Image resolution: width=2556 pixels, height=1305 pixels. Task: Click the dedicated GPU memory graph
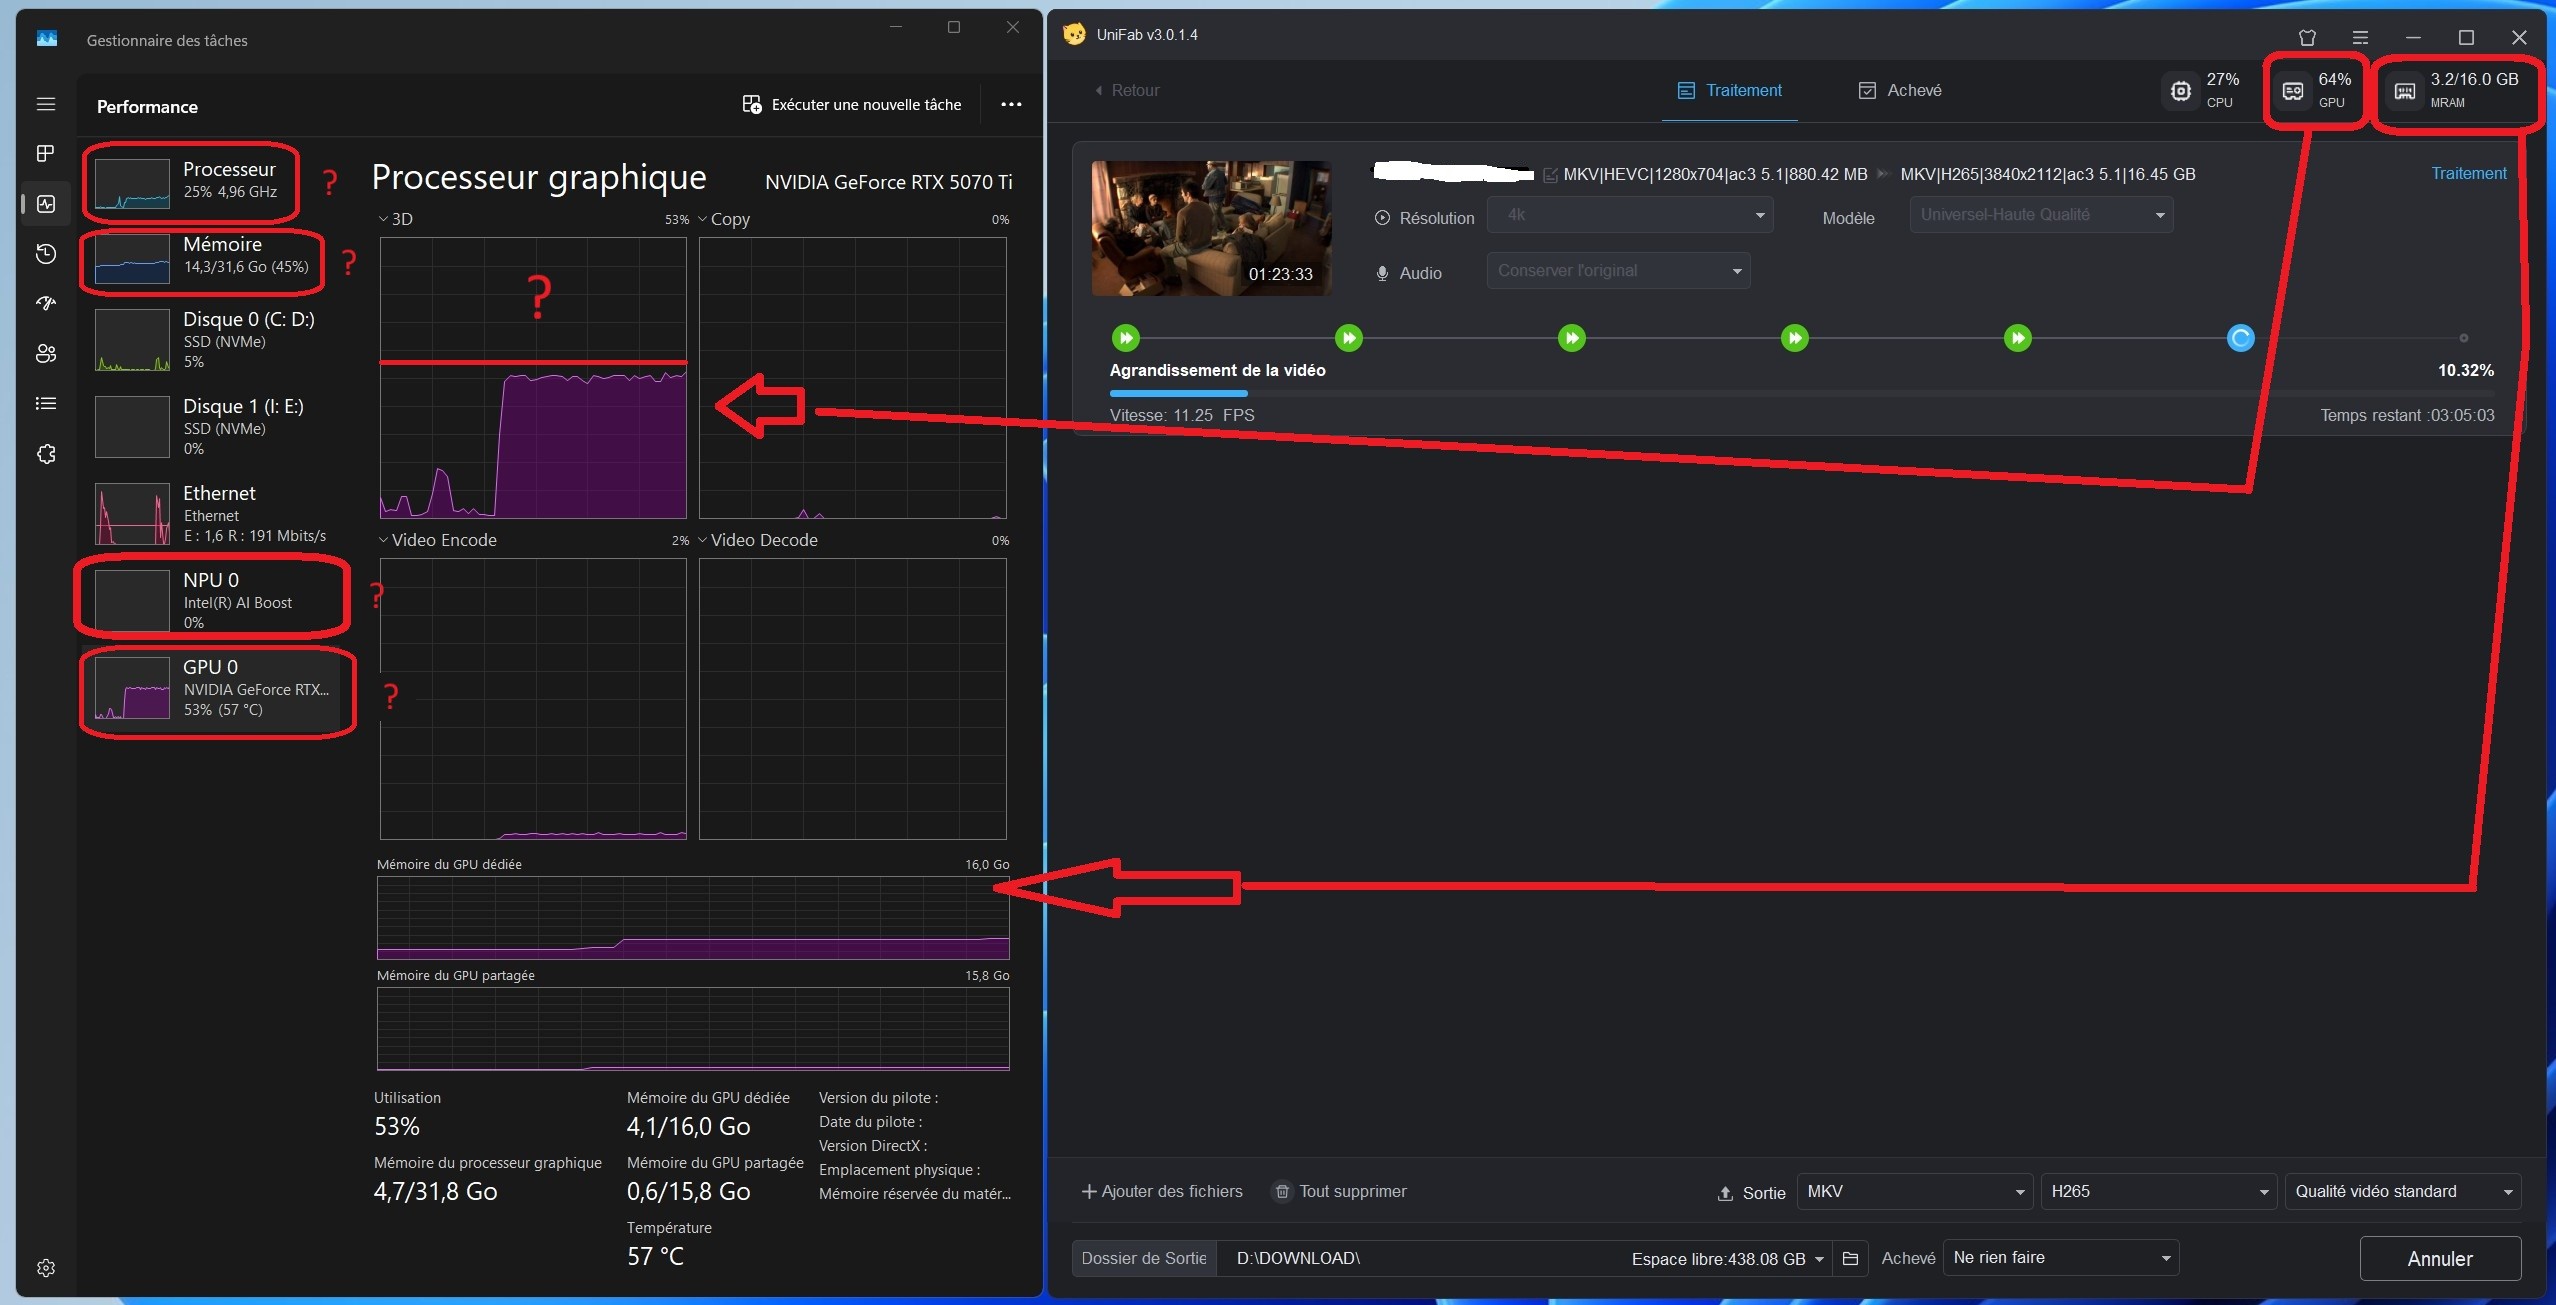693,918
